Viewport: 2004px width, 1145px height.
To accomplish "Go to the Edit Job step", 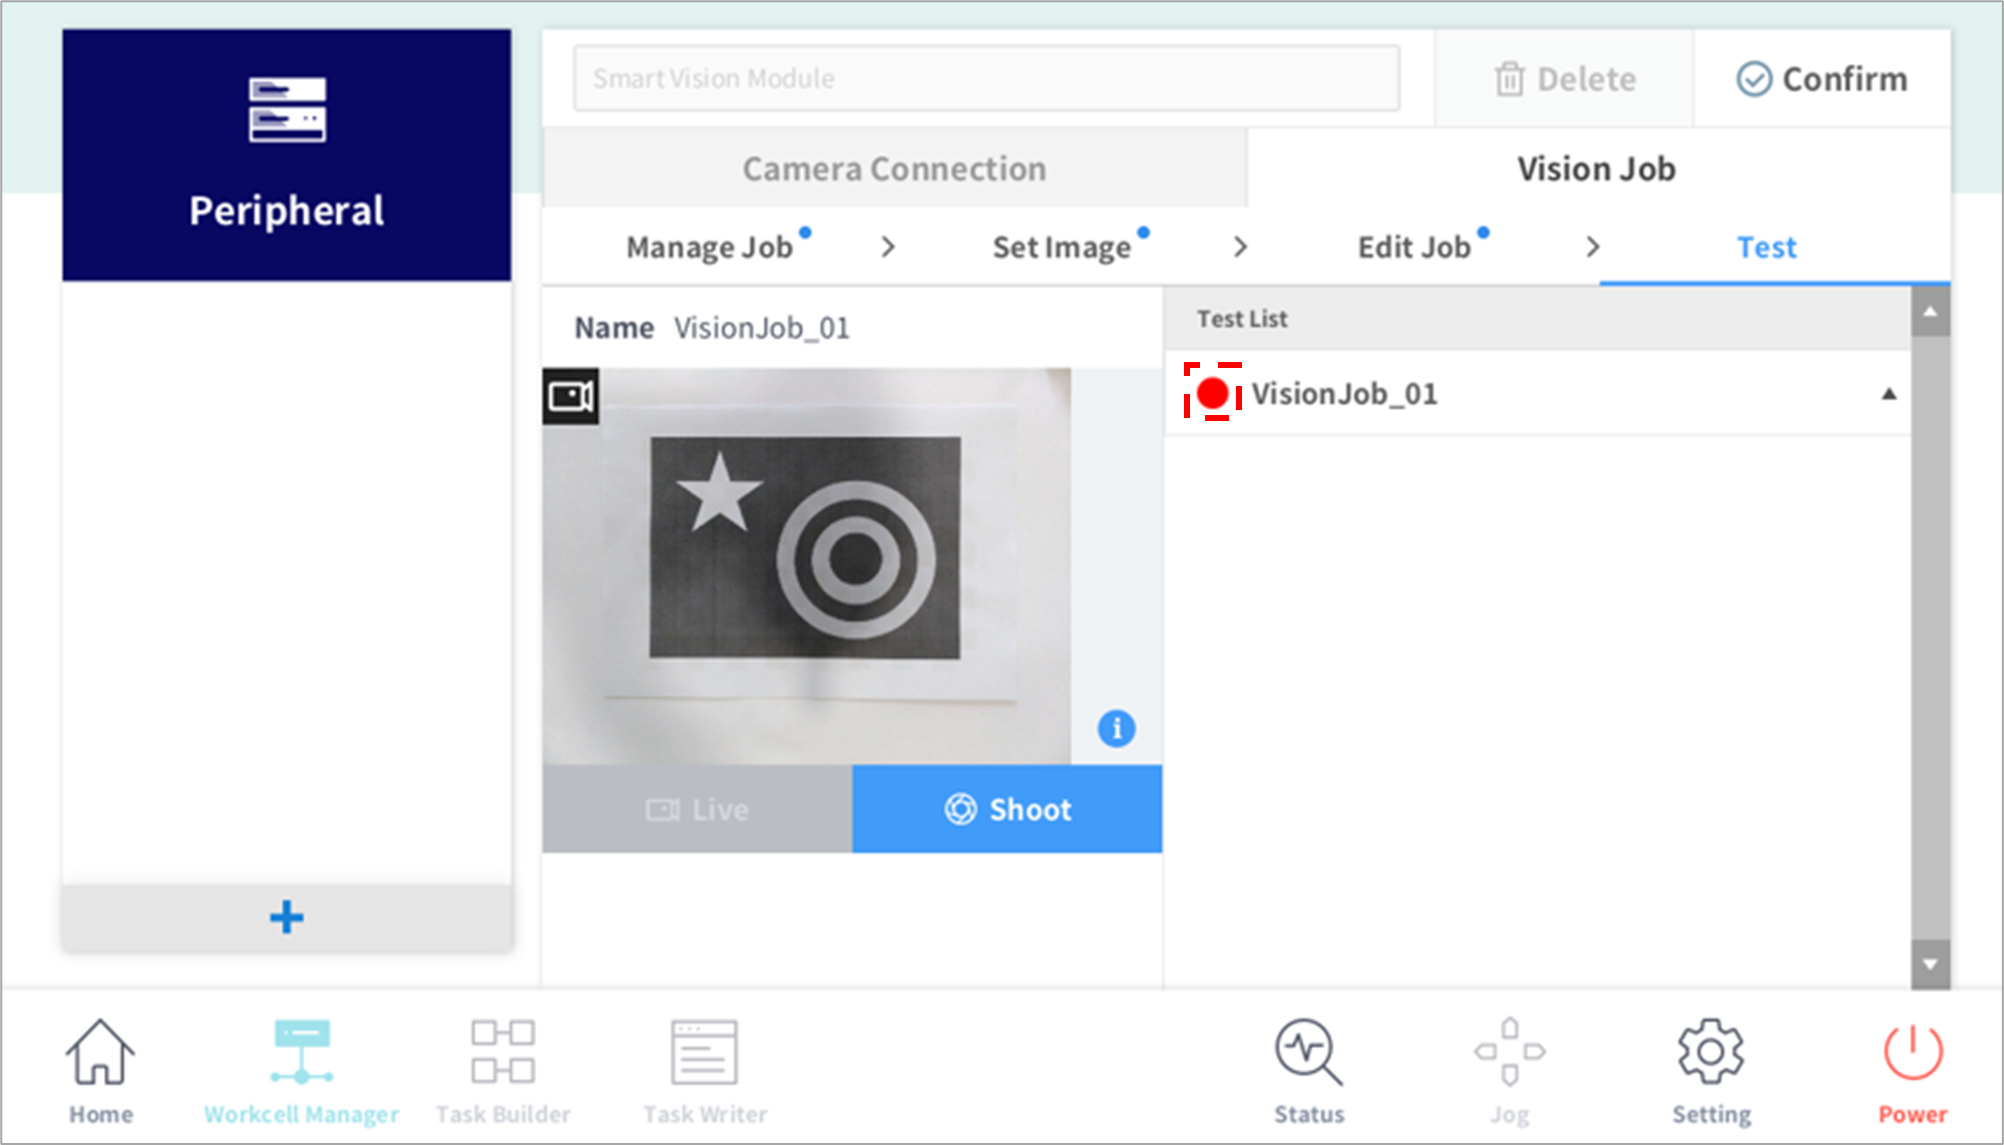I will (x=1414, y=247).
